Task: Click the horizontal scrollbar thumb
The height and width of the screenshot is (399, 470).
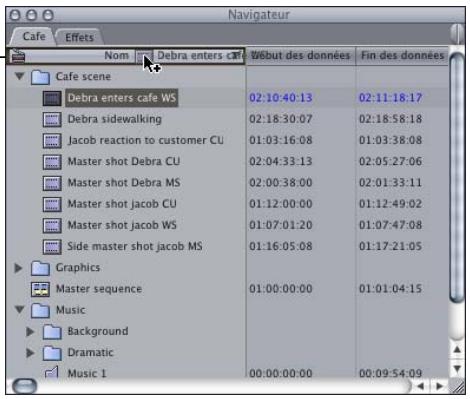Action: (24, 386)
